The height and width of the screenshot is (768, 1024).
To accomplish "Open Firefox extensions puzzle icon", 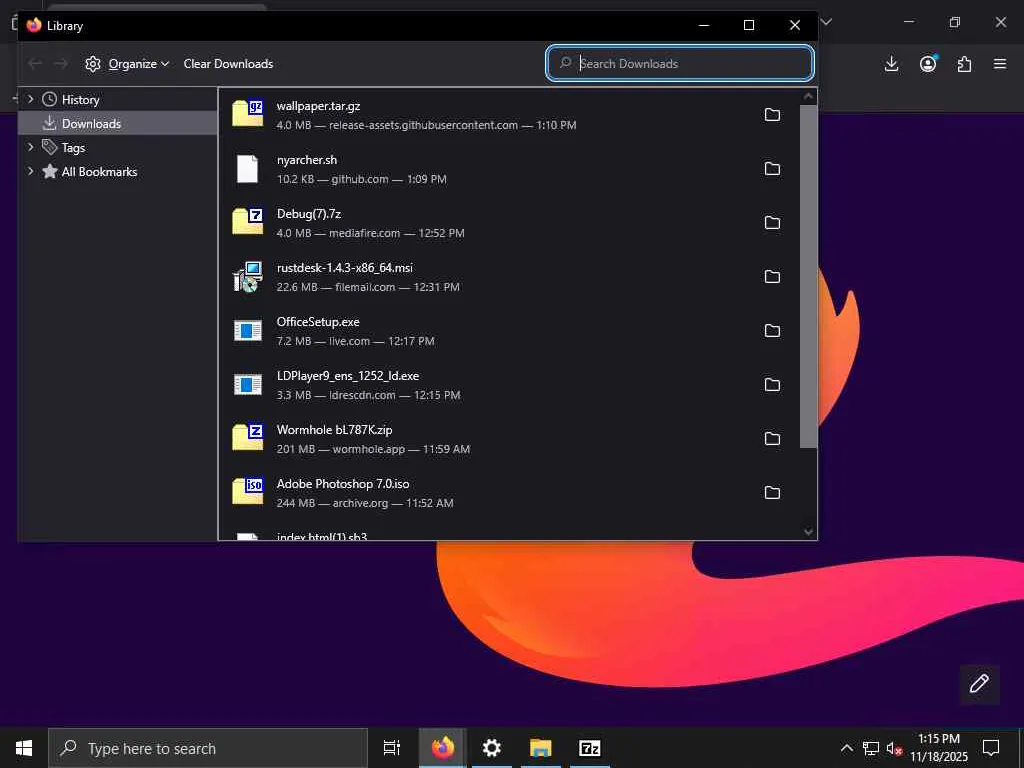I will pos(964,64).
